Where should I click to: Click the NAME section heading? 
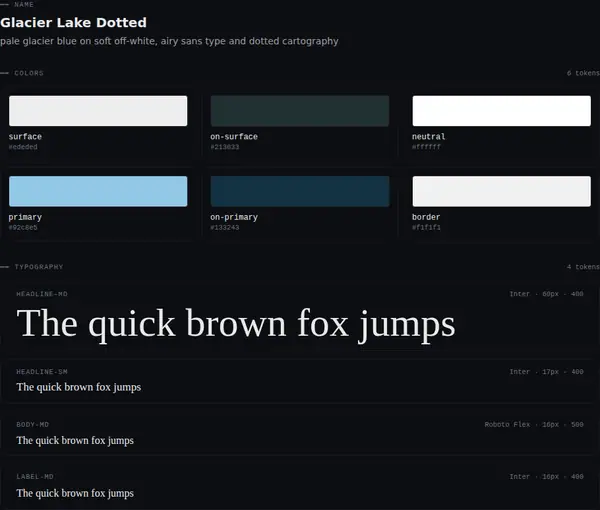tap(24, 5)
